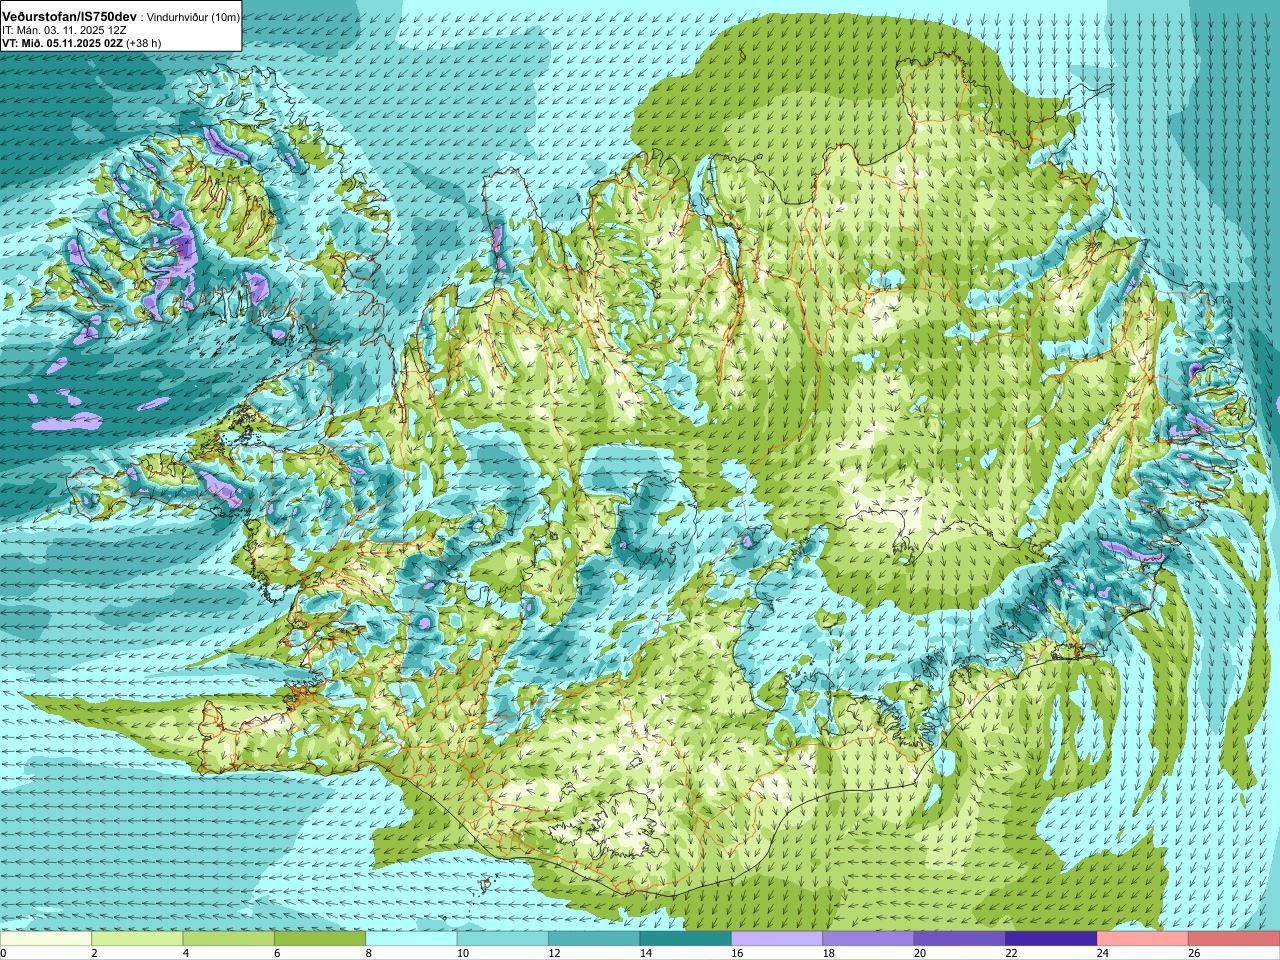Click the legend scale label '22'
The width and height of the screenshot is (1280, 960).
[1012, 953]
